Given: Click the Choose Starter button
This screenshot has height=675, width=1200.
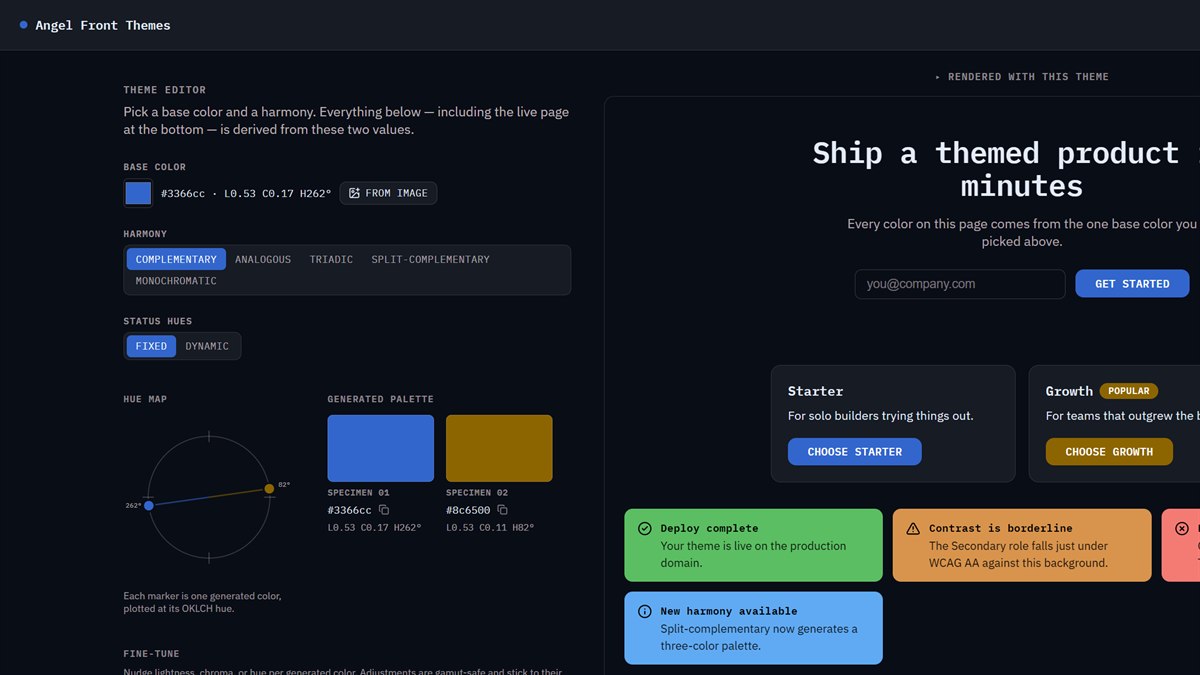Looking at the screenshot, I should (x=855, y=452).
